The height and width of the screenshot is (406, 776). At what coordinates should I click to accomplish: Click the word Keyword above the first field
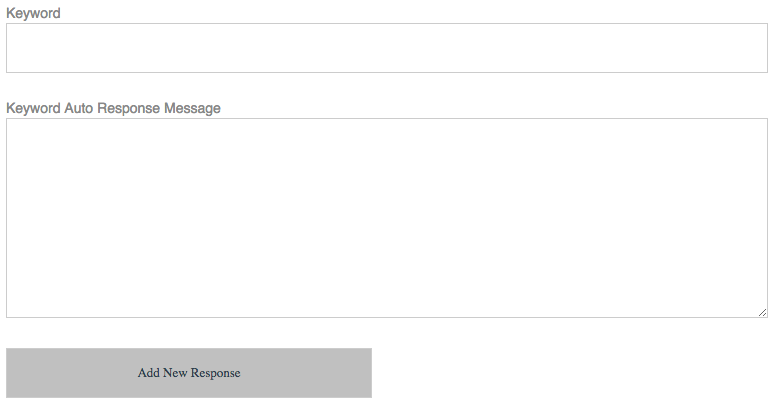point(33,13)
